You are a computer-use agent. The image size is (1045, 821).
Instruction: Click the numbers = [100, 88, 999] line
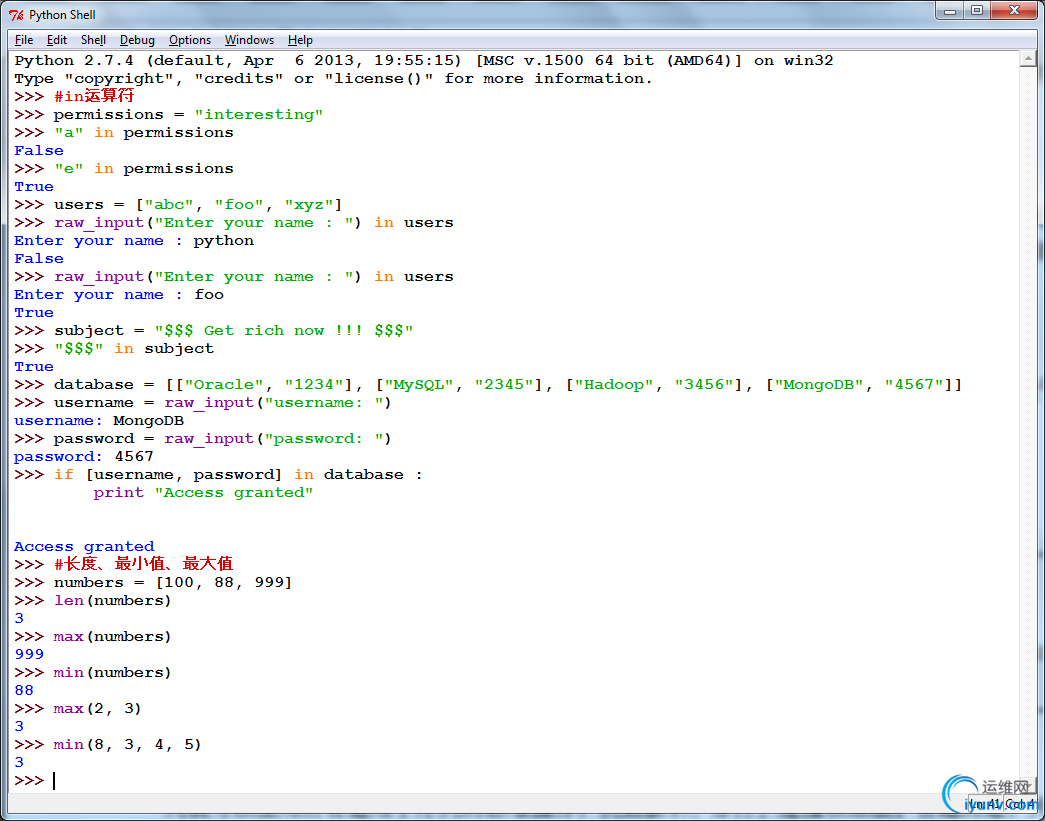153,582
